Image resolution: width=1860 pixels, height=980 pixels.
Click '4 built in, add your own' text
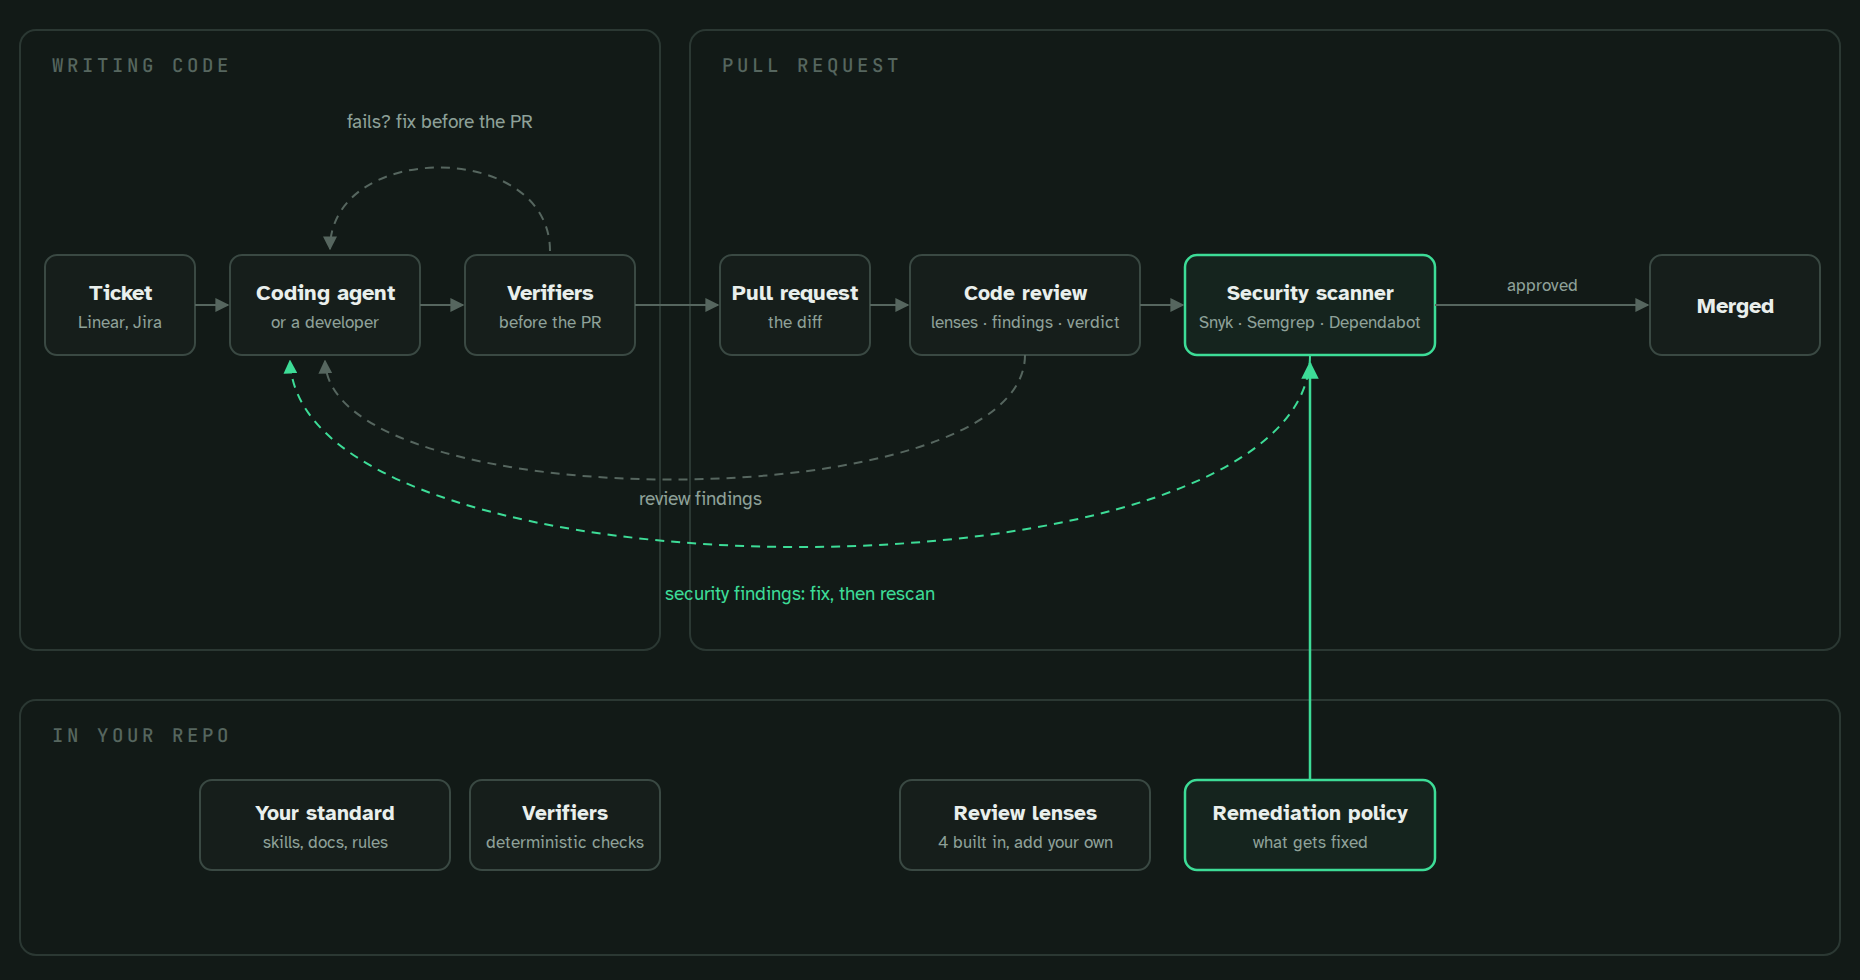point(1025,842)
